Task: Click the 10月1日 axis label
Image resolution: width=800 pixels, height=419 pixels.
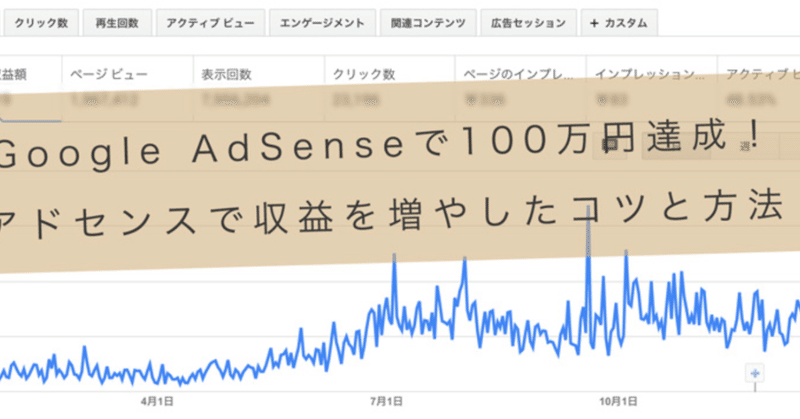Action: tap(618, 402)
